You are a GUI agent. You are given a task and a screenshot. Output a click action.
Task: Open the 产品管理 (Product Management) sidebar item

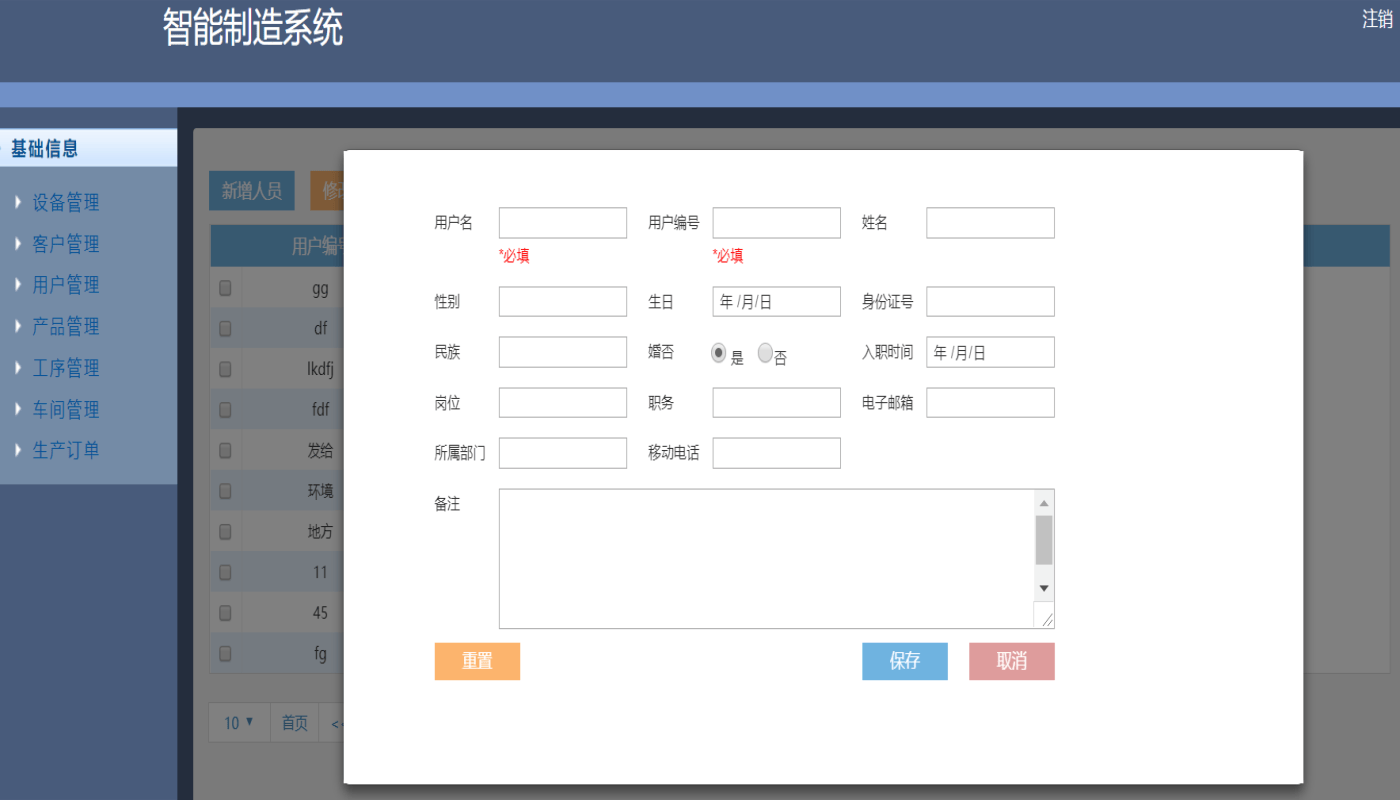pyautogui.click(x=68, y=325)
